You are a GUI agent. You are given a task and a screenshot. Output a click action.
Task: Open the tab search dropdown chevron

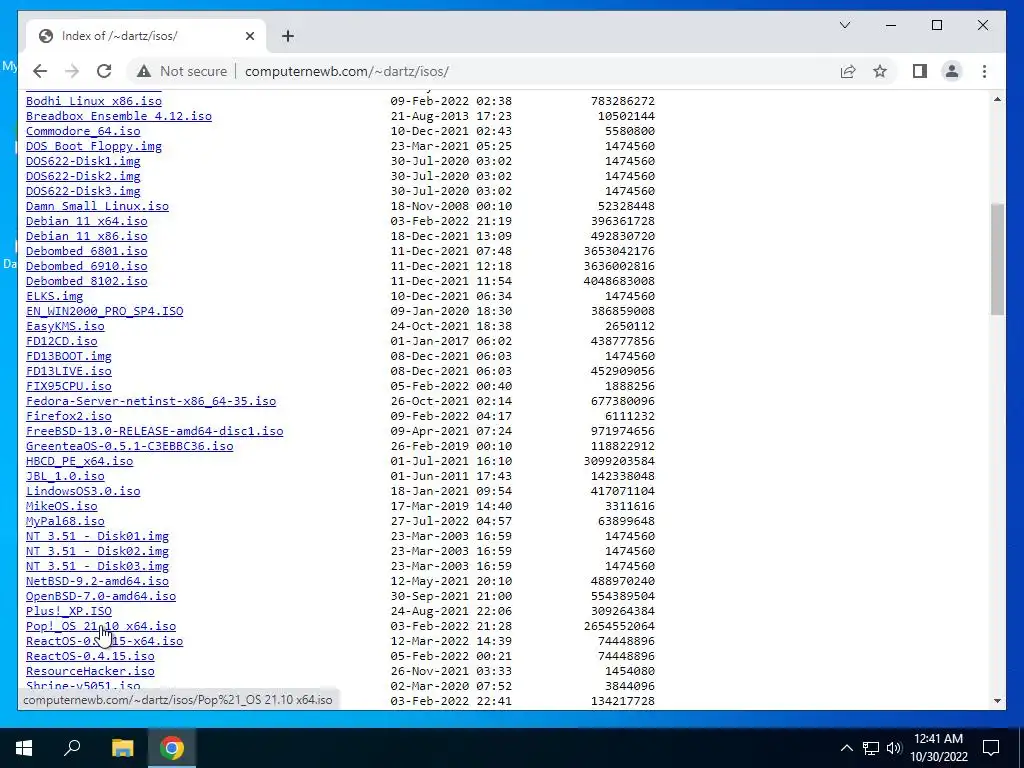coord(844,25)
